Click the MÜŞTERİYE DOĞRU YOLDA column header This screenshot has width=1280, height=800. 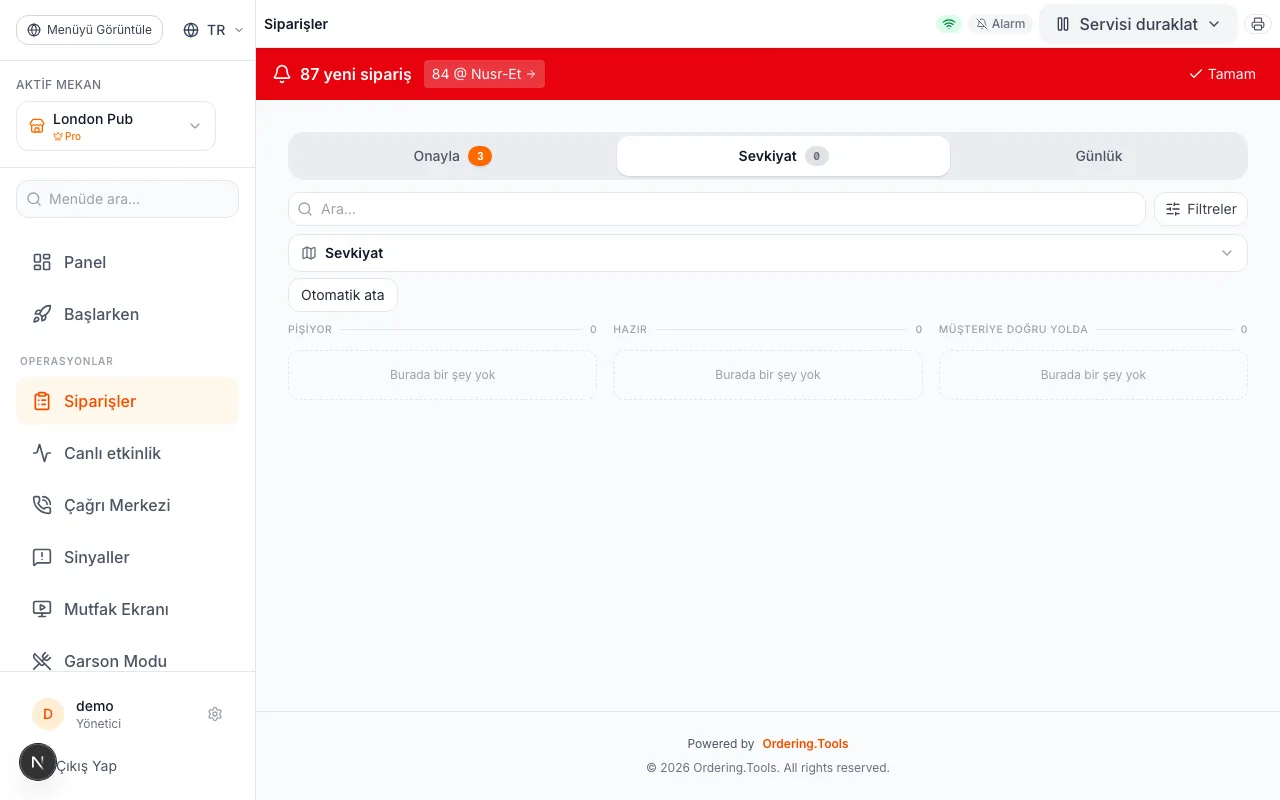[1013, 329]
